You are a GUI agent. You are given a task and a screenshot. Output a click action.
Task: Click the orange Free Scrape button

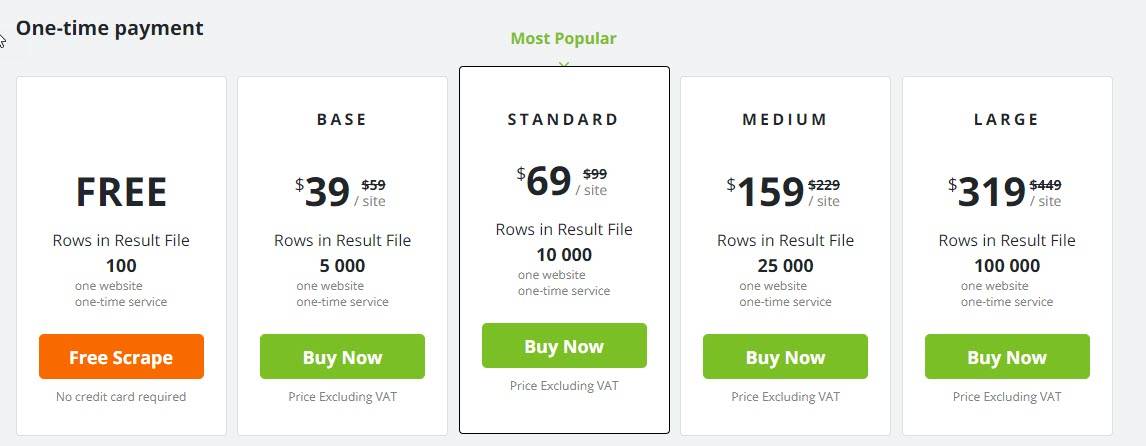click(121, 357)
